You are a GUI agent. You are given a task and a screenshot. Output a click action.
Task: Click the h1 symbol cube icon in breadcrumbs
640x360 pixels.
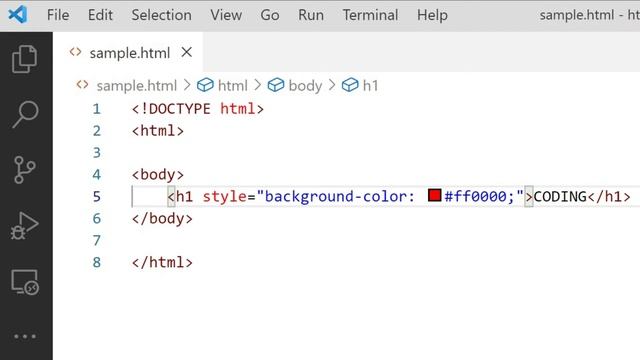(x=350, y=85)
